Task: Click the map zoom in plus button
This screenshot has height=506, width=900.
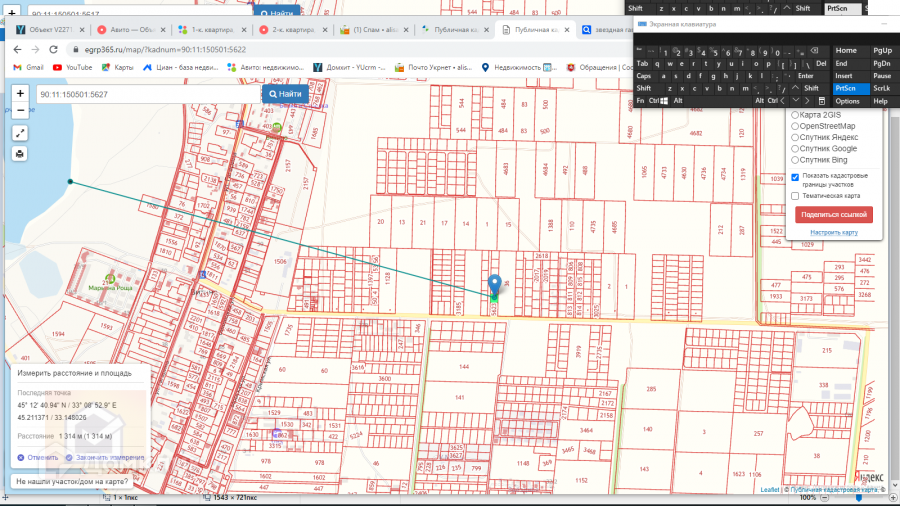Action: [20, 93]
